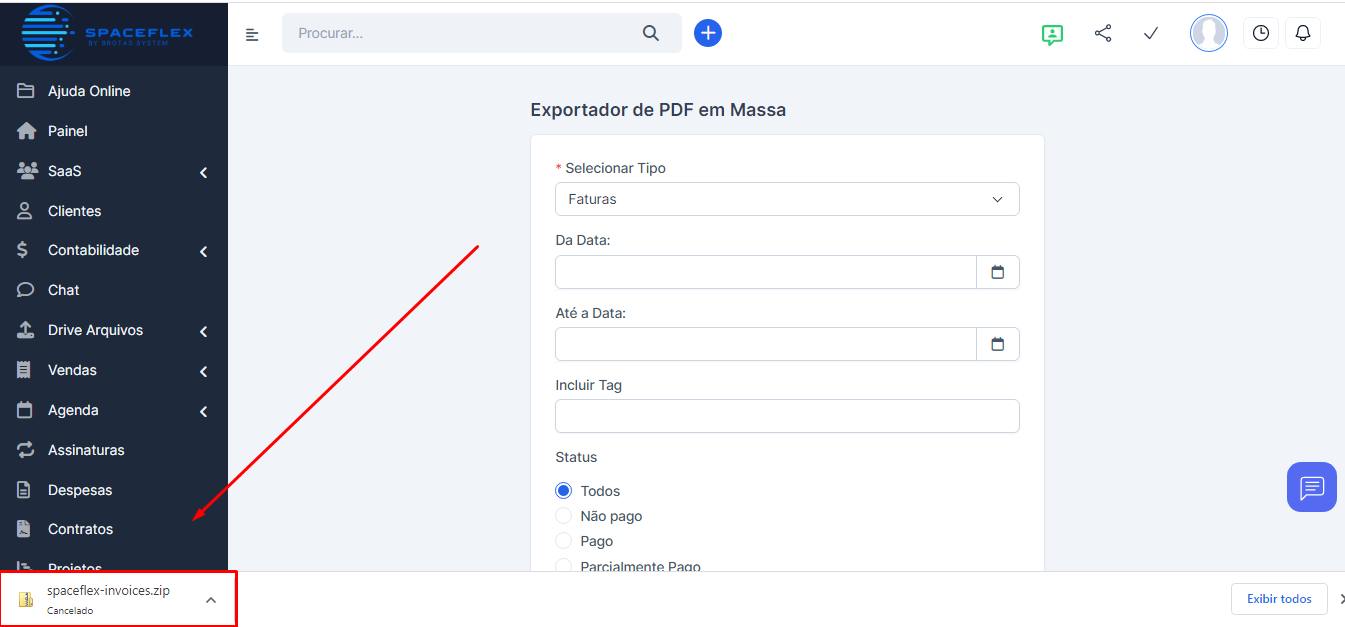Screen dimensions: 1345x627
Task: Open calendar picker for Da Data
Action: [997, 272]
